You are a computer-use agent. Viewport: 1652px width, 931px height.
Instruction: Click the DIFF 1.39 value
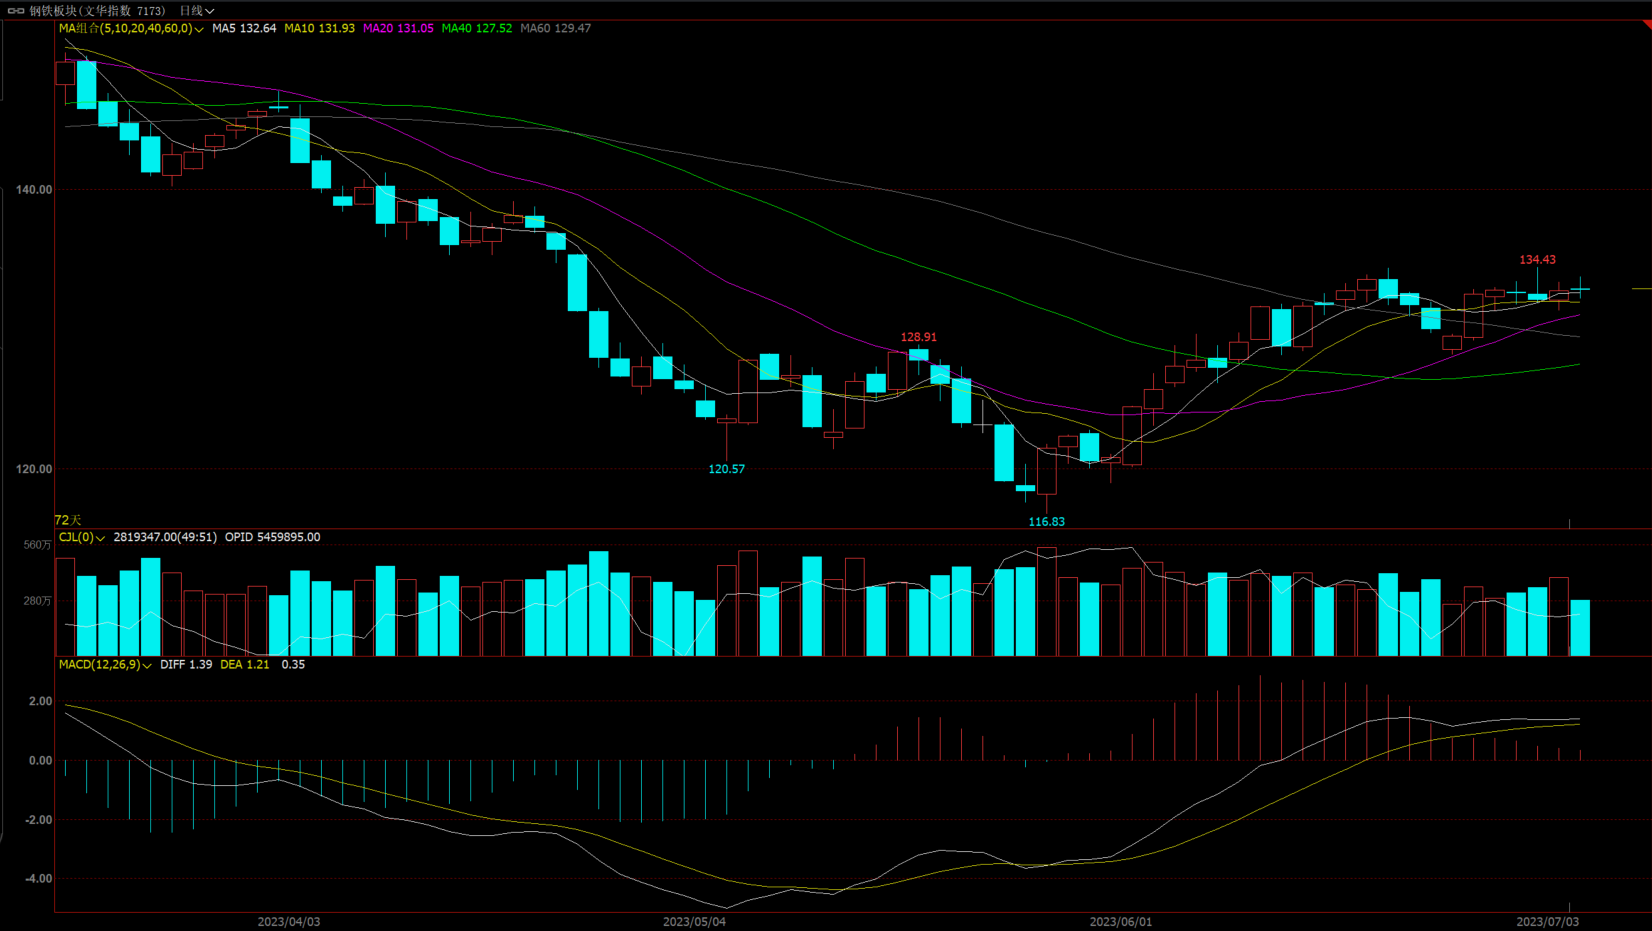pos(186,664)
